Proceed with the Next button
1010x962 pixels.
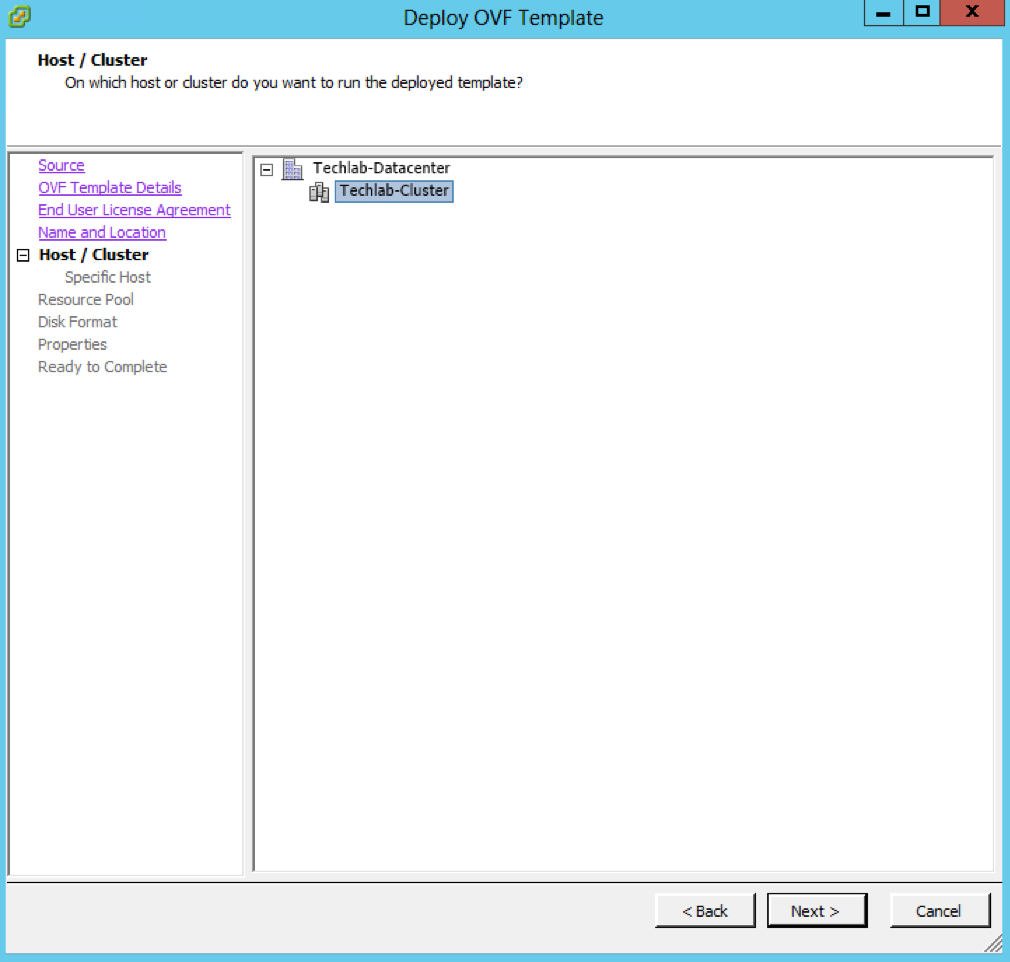pos(817,910)
